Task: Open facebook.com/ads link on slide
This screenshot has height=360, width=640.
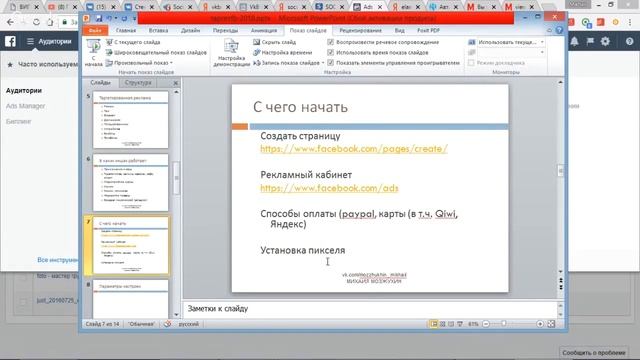Action: [329, 188]
